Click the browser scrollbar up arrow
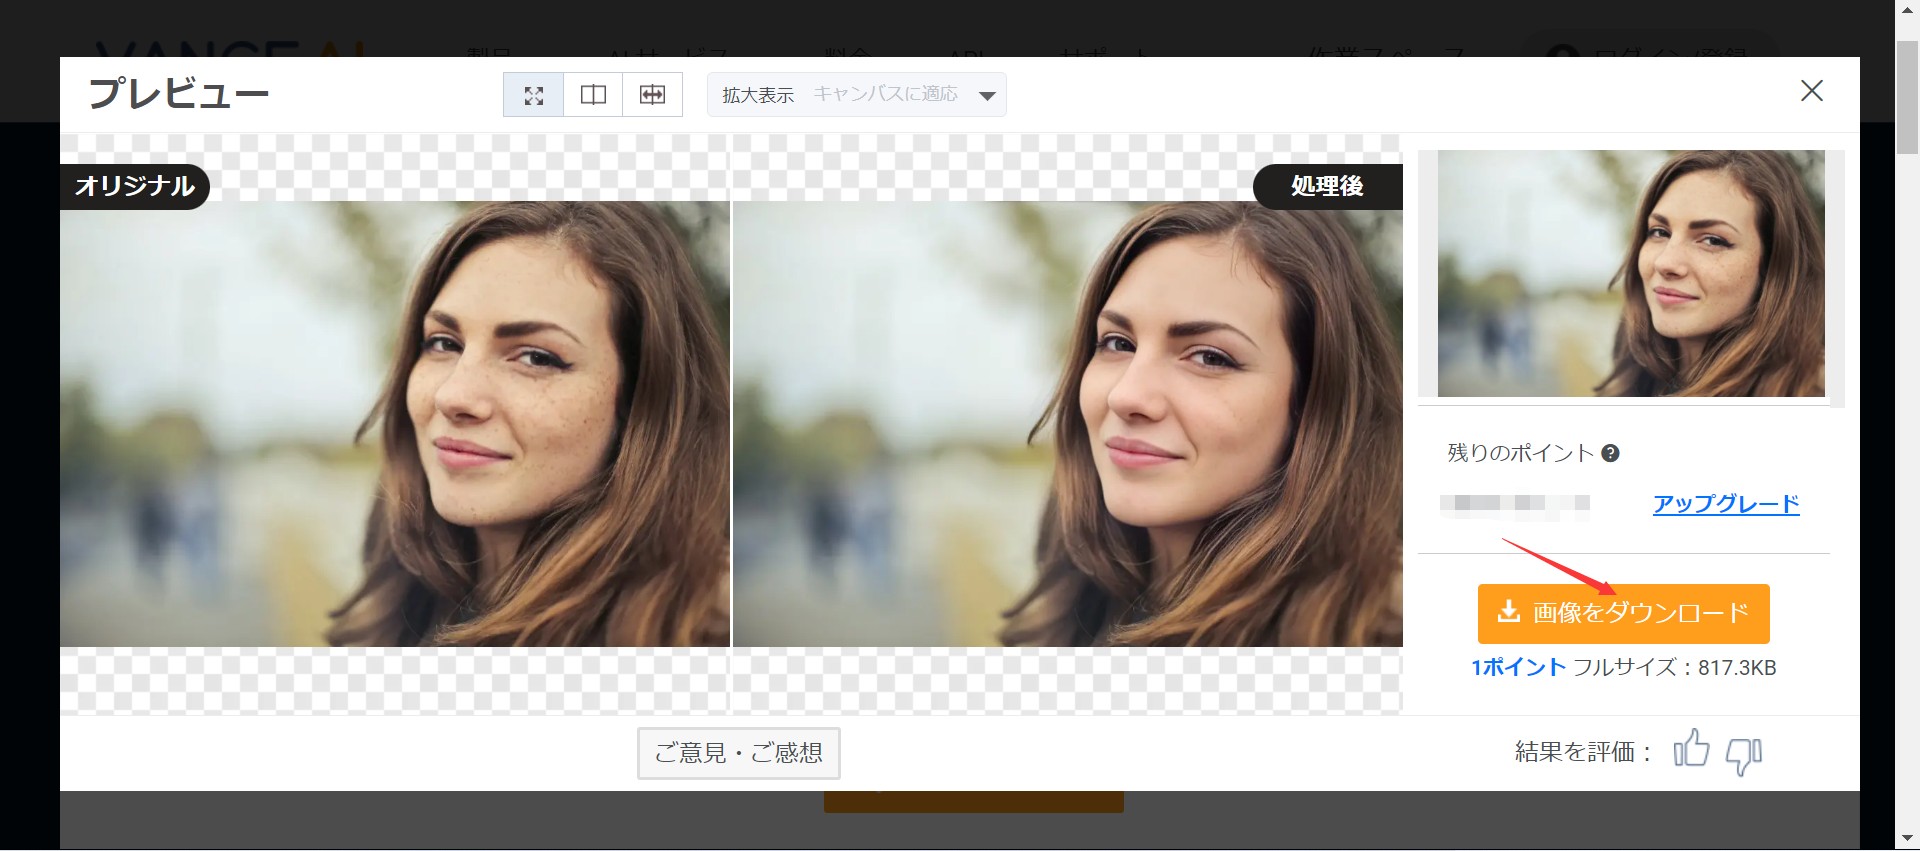This screenshot has width=1920, height=851. [x=1907, y=10]
